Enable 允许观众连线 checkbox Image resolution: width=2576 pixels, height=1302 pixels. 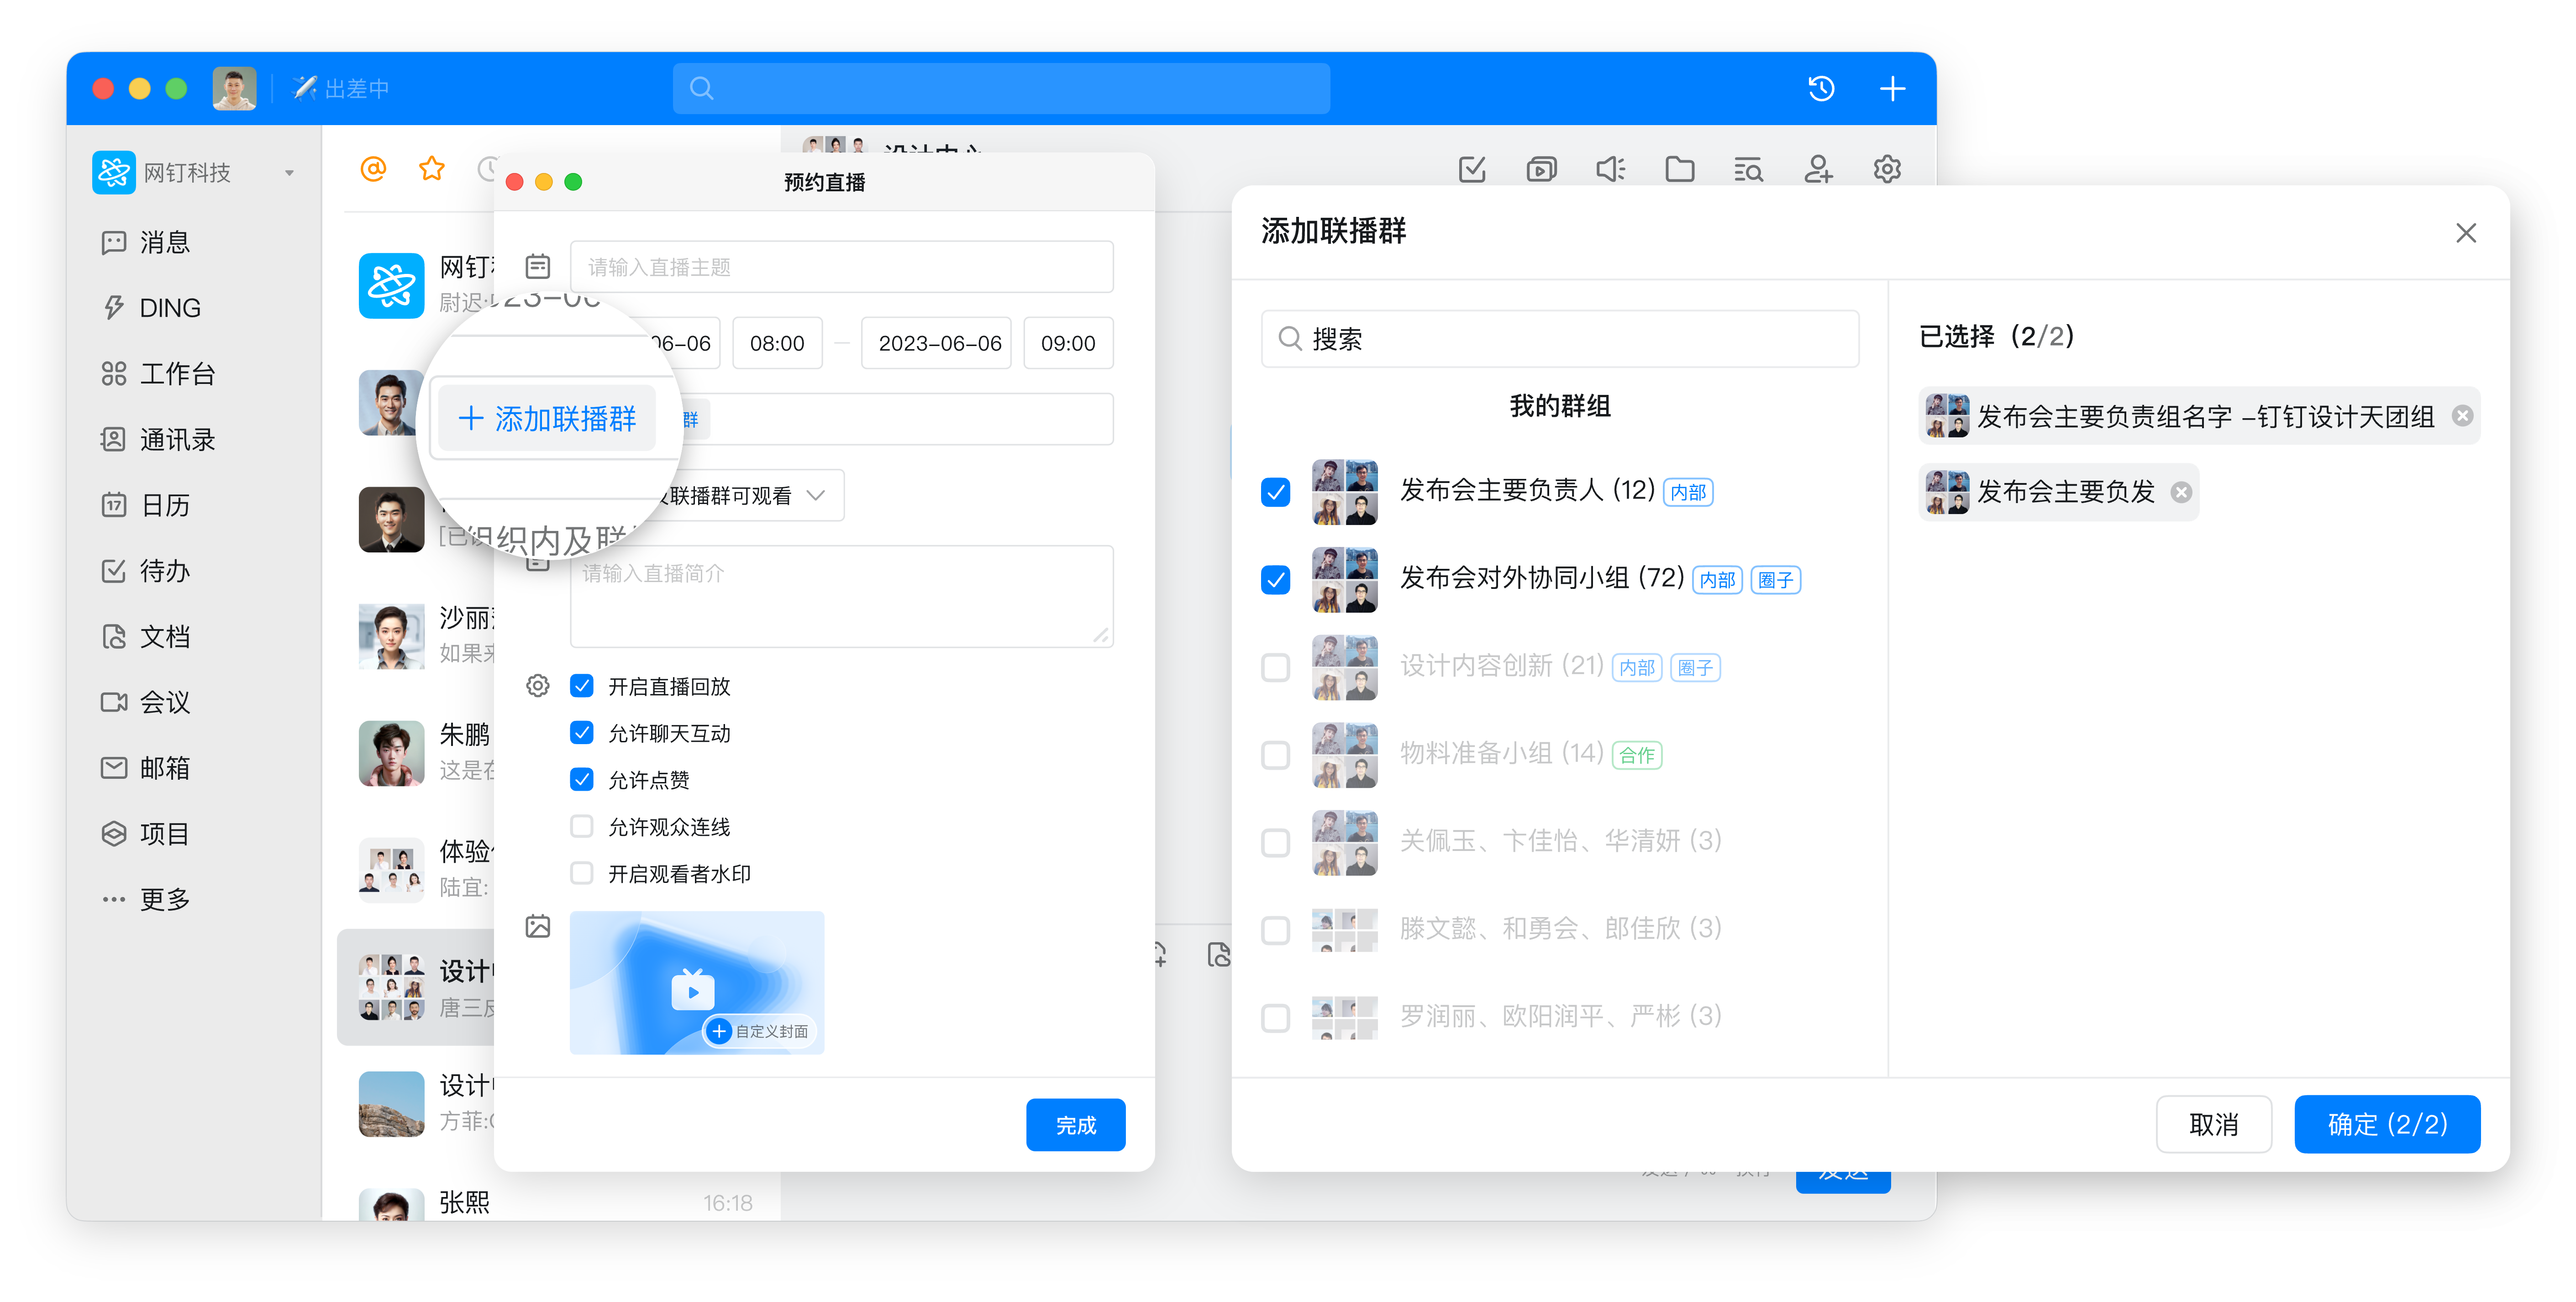point(581,826)
